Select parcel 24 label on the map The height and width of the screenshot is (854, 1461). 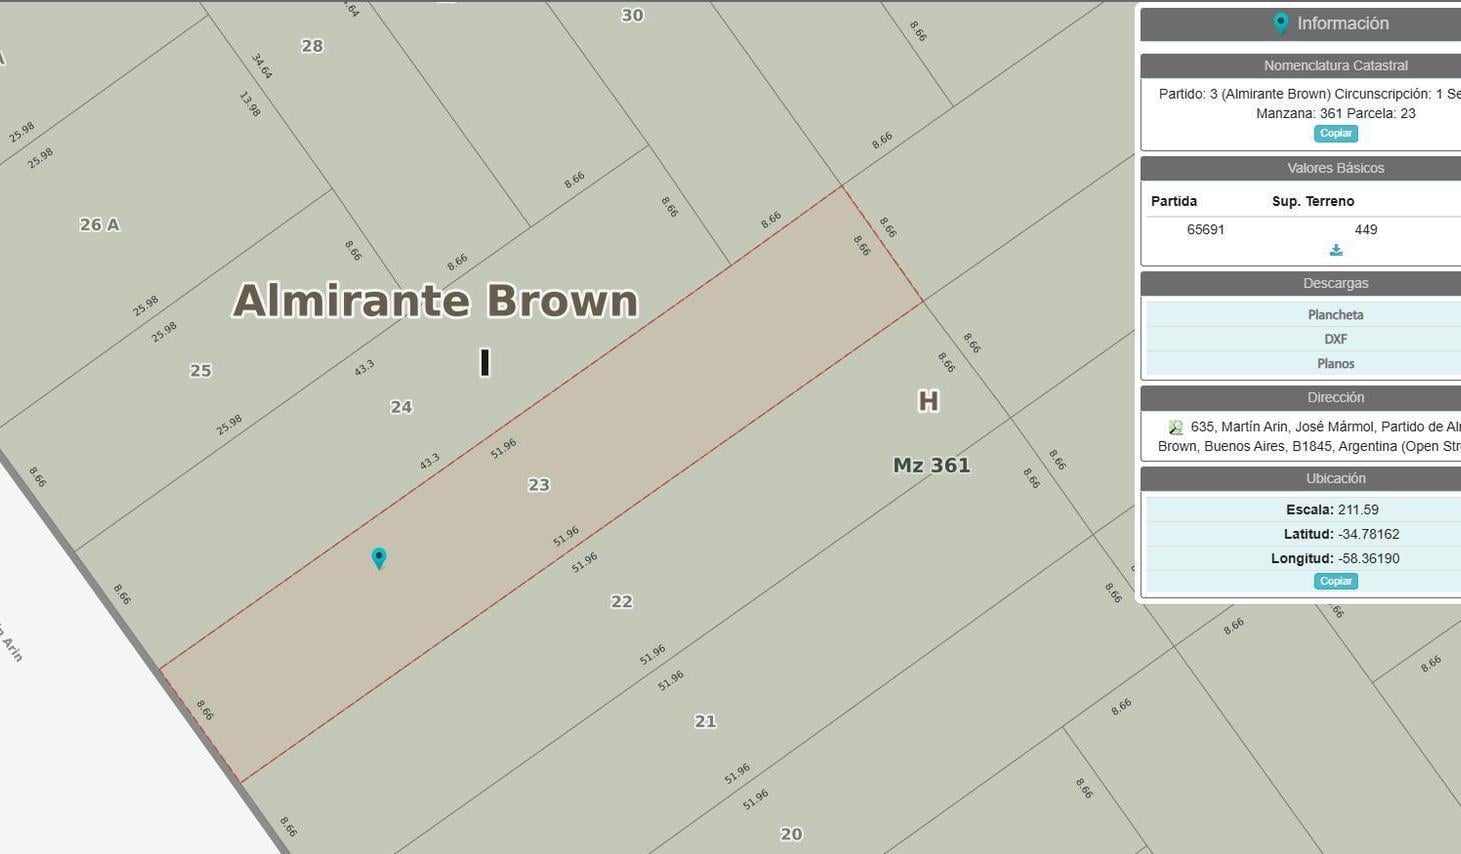pos(401,407)
